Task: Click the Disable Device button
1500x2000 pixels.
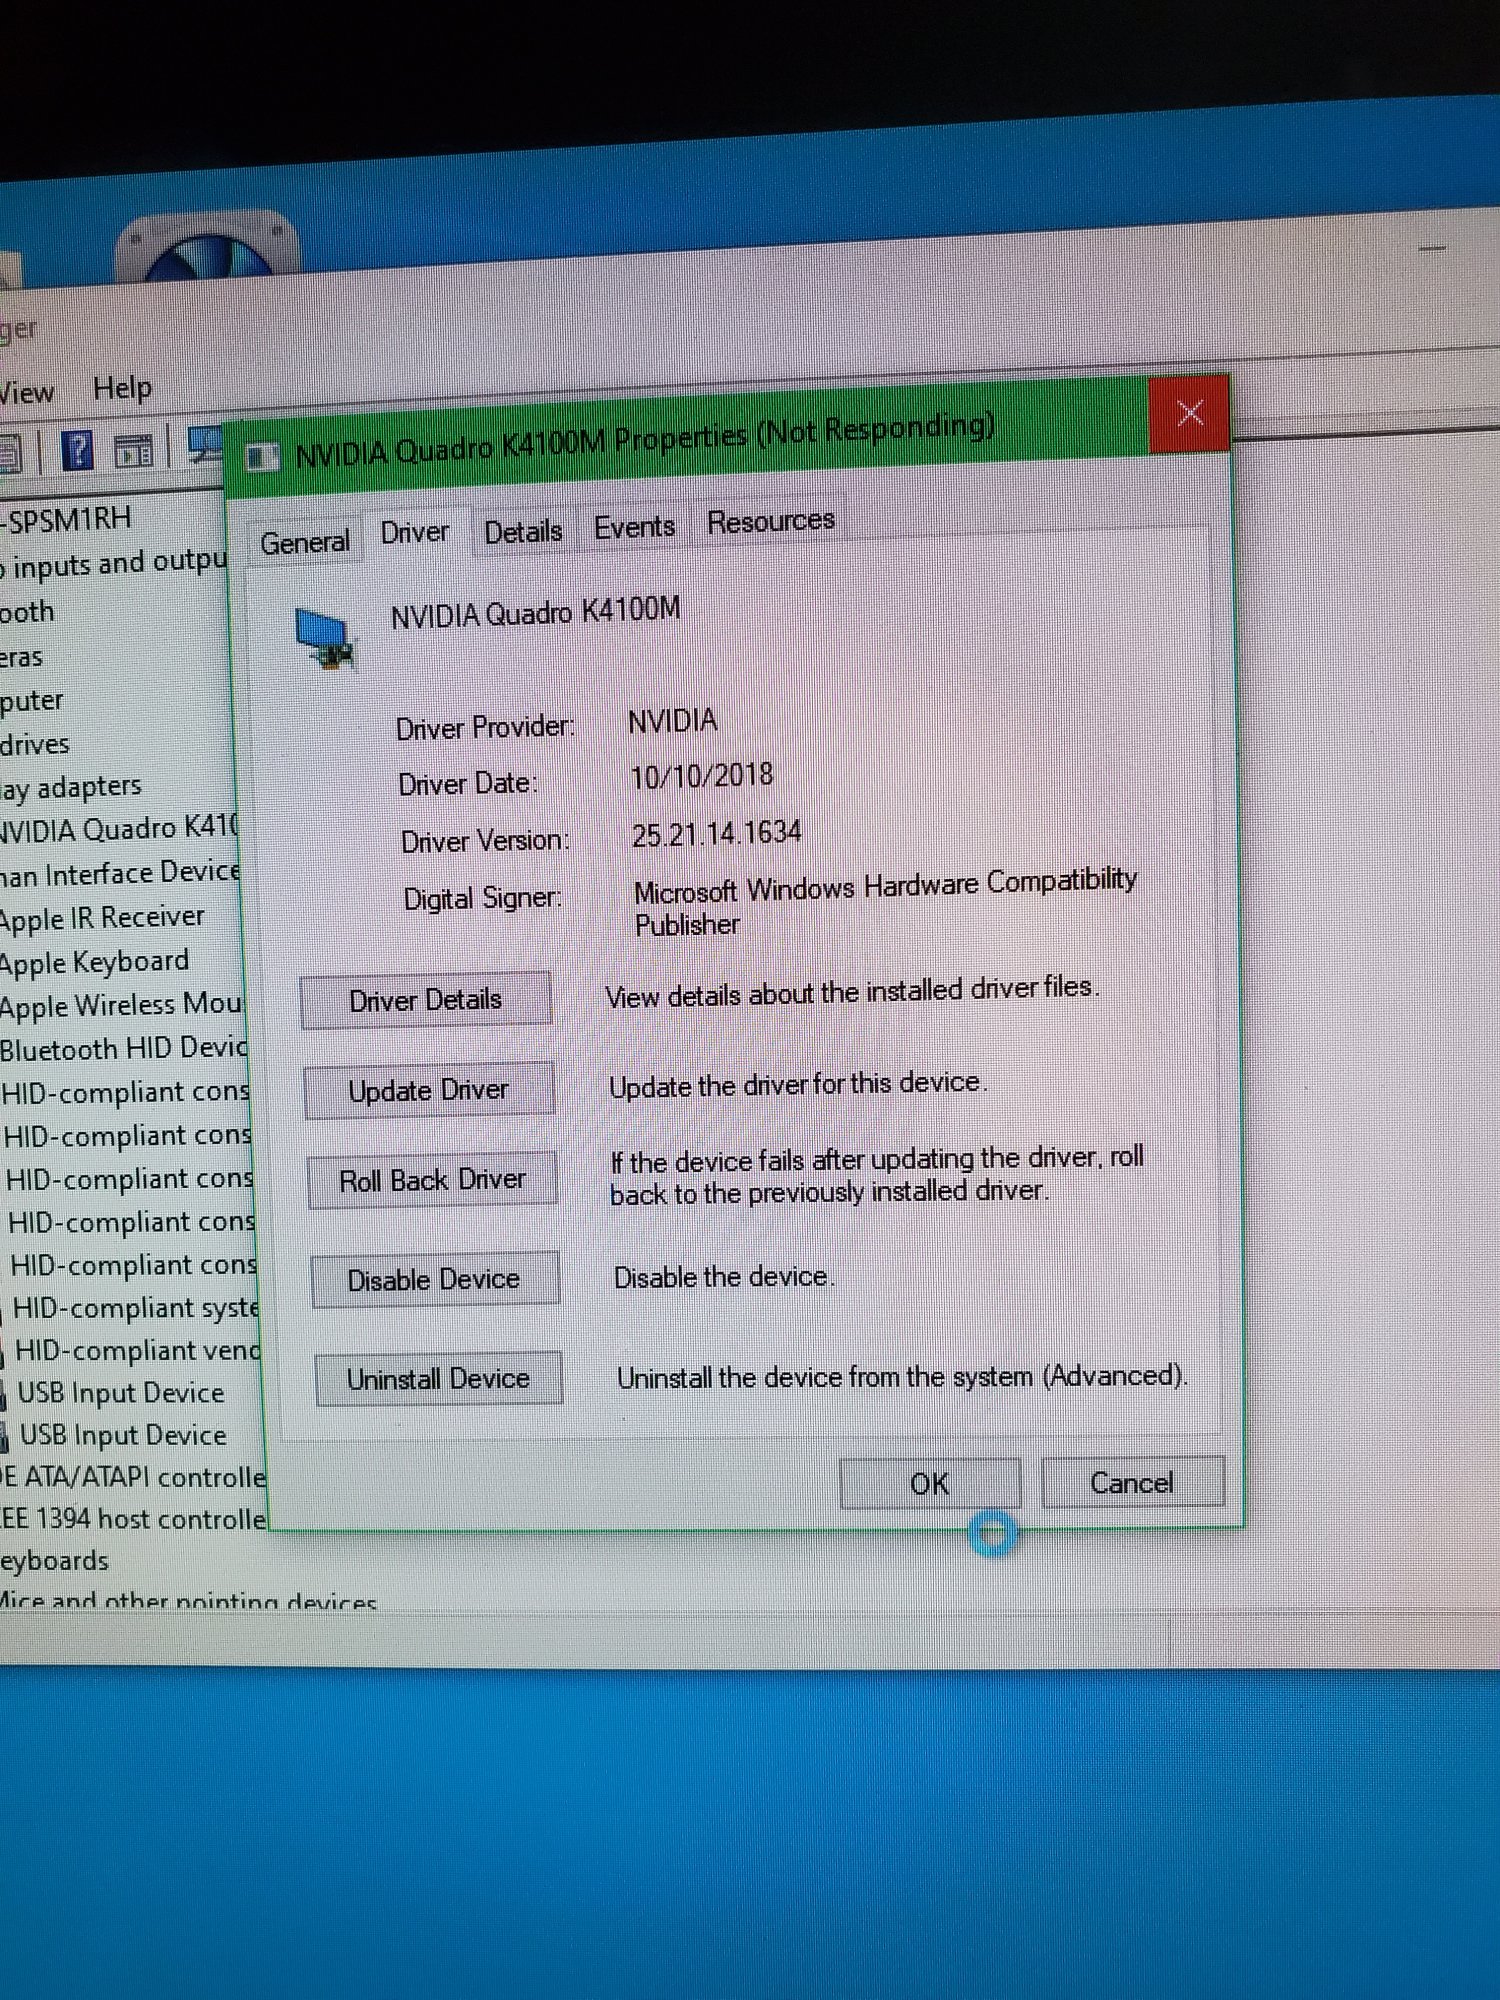Action: tap(434, 1279)
